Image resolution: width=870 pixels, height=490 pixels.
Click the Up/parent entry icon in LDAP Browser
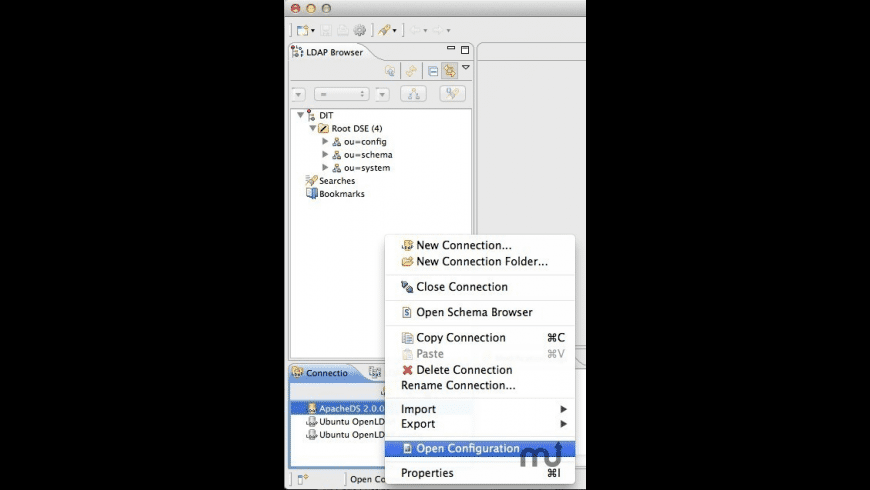(x=390, y=71)
